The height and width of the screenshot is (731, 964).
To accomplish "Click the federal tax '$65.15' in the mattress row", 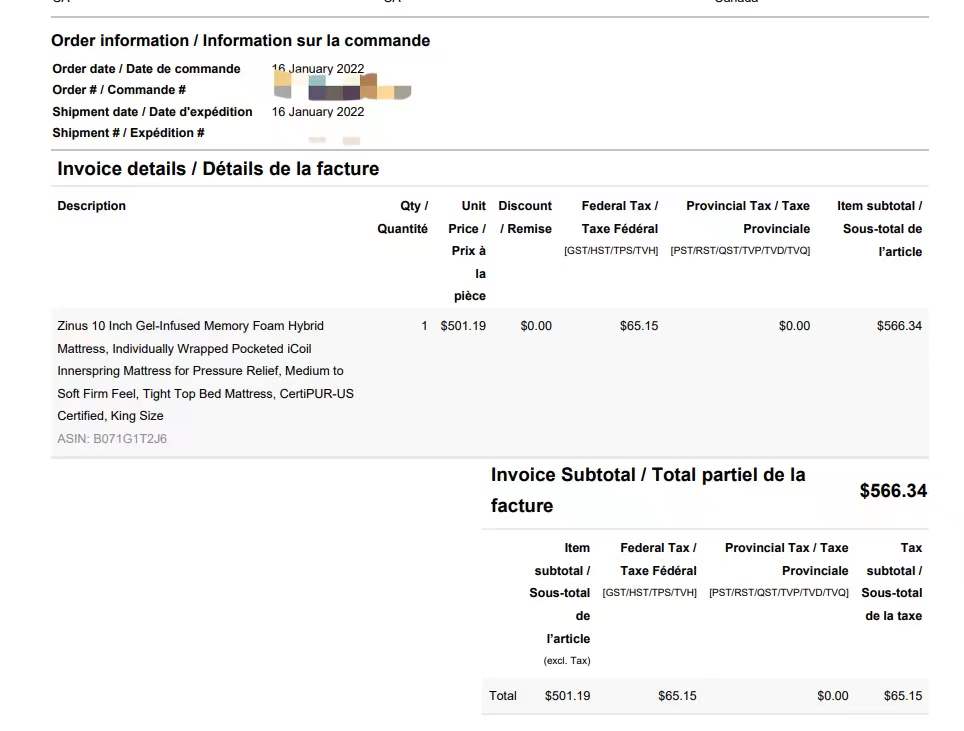I will pos(639,326).
